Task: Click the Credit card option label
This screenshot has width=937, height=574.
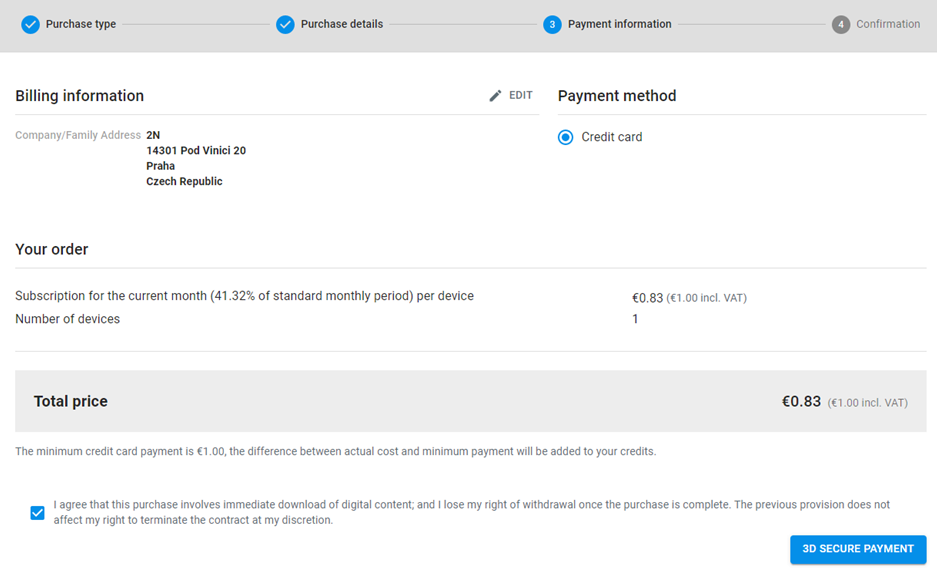Action: [612, 137]
